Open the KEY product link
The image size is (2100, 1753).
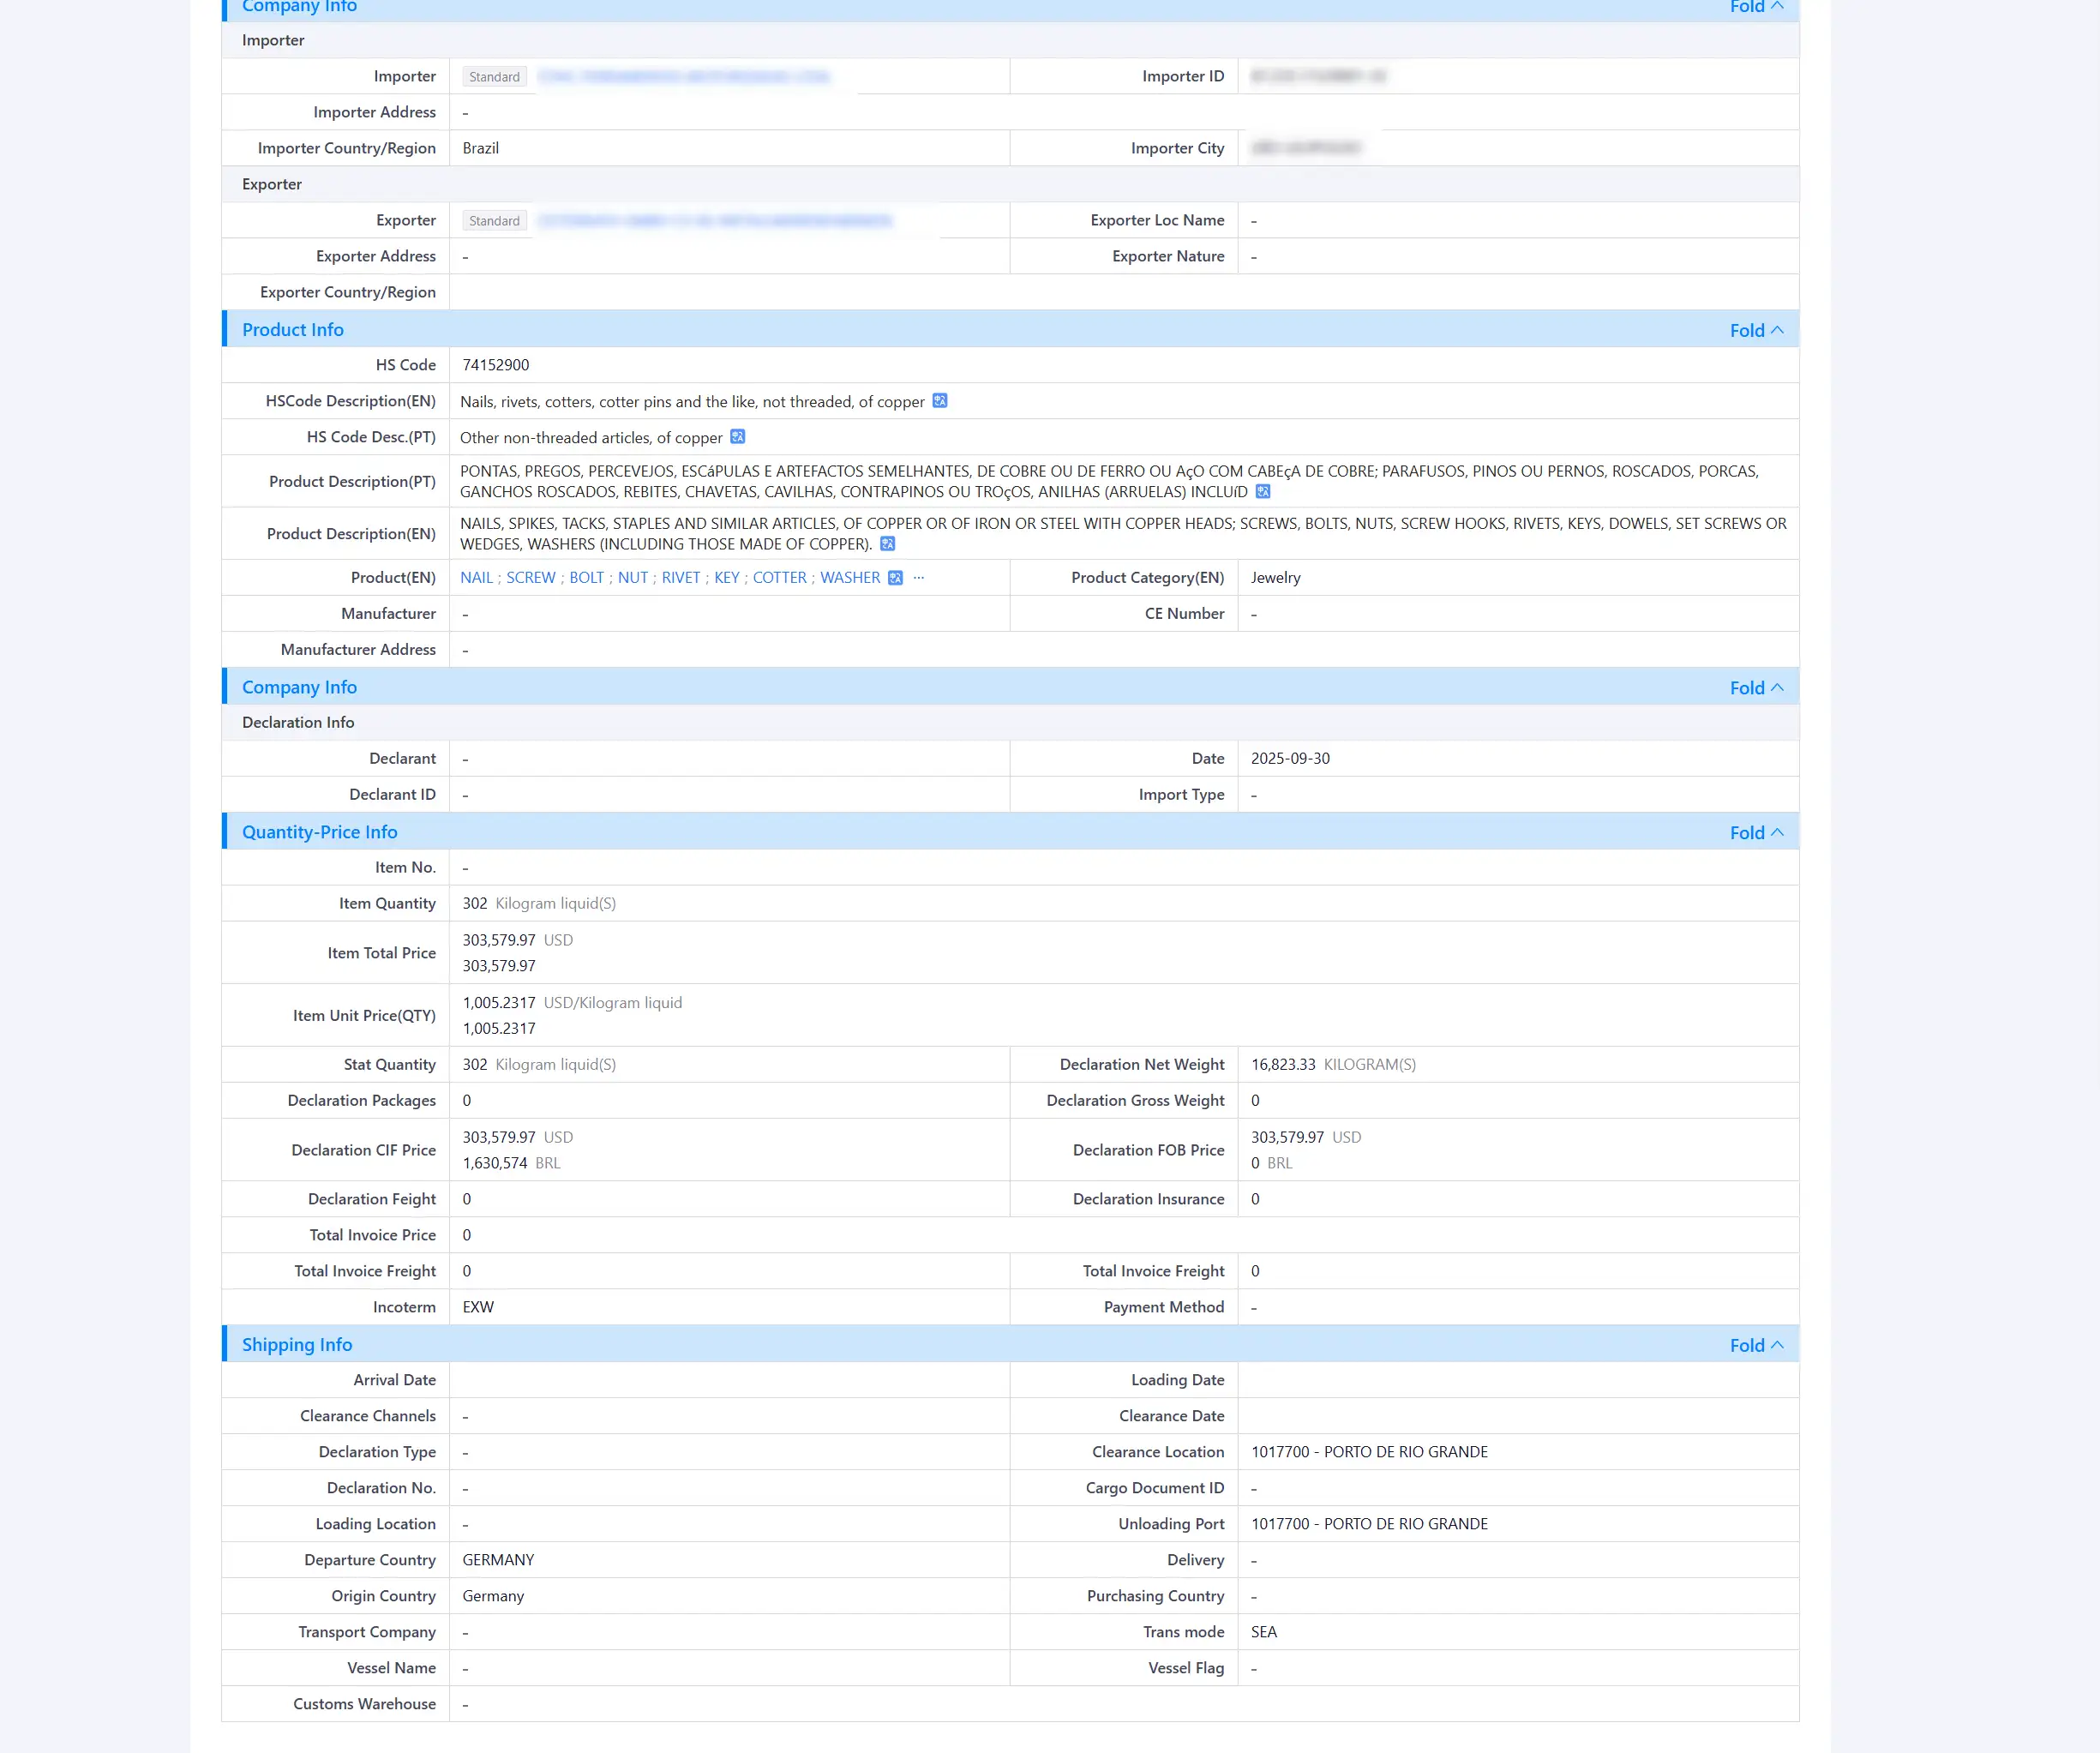[x=726, y=578]
